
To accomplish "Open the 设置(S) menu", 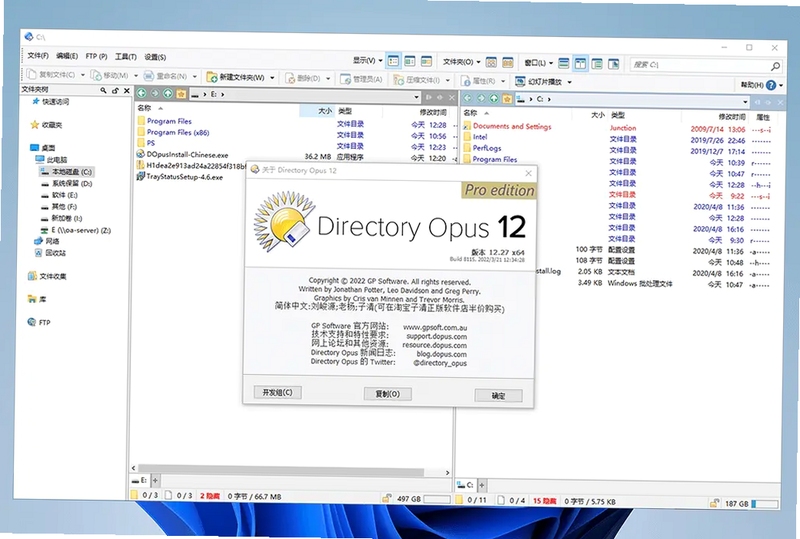I will coord(155,57).
